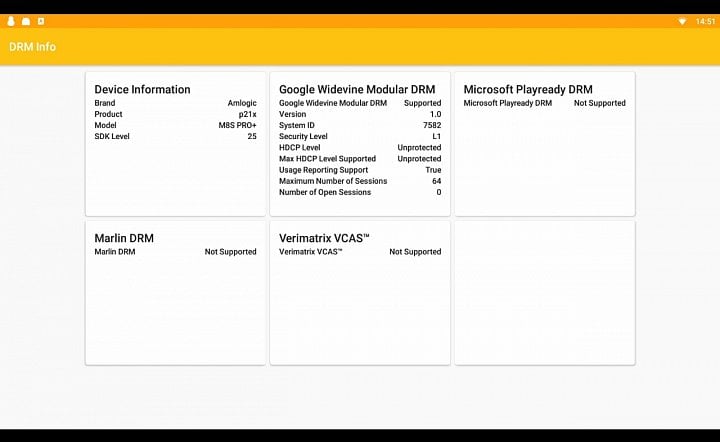Select the Device Information card heading
This screenshot has height=442, width=720.
point(142,90)
